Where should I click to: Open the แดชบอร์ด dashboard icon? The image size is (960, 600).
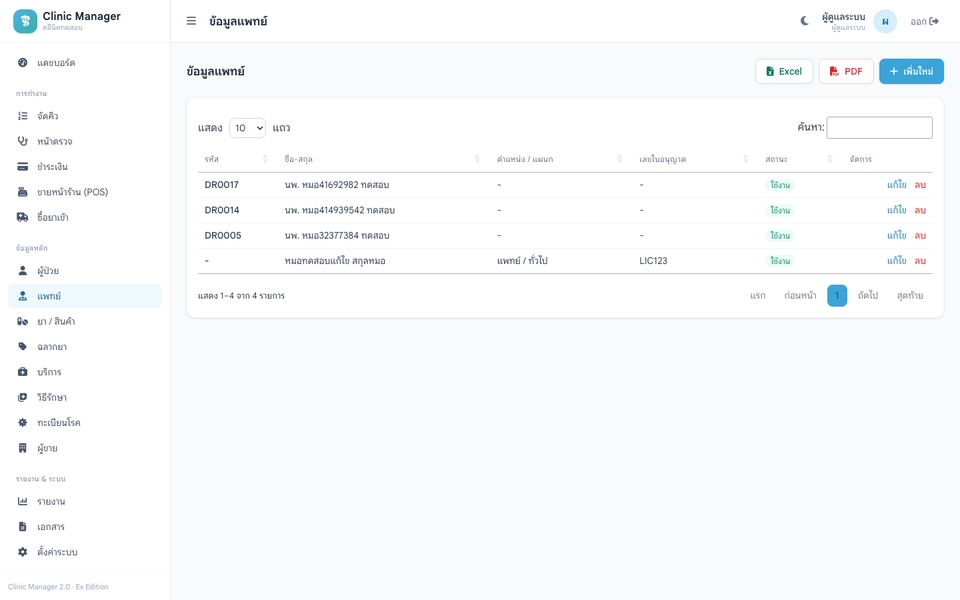[x=23, y=62]
